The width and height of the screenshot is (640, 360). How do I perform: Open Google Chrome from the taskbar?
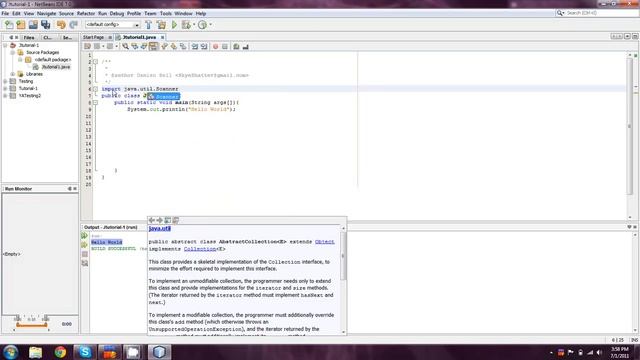(60, 352)
